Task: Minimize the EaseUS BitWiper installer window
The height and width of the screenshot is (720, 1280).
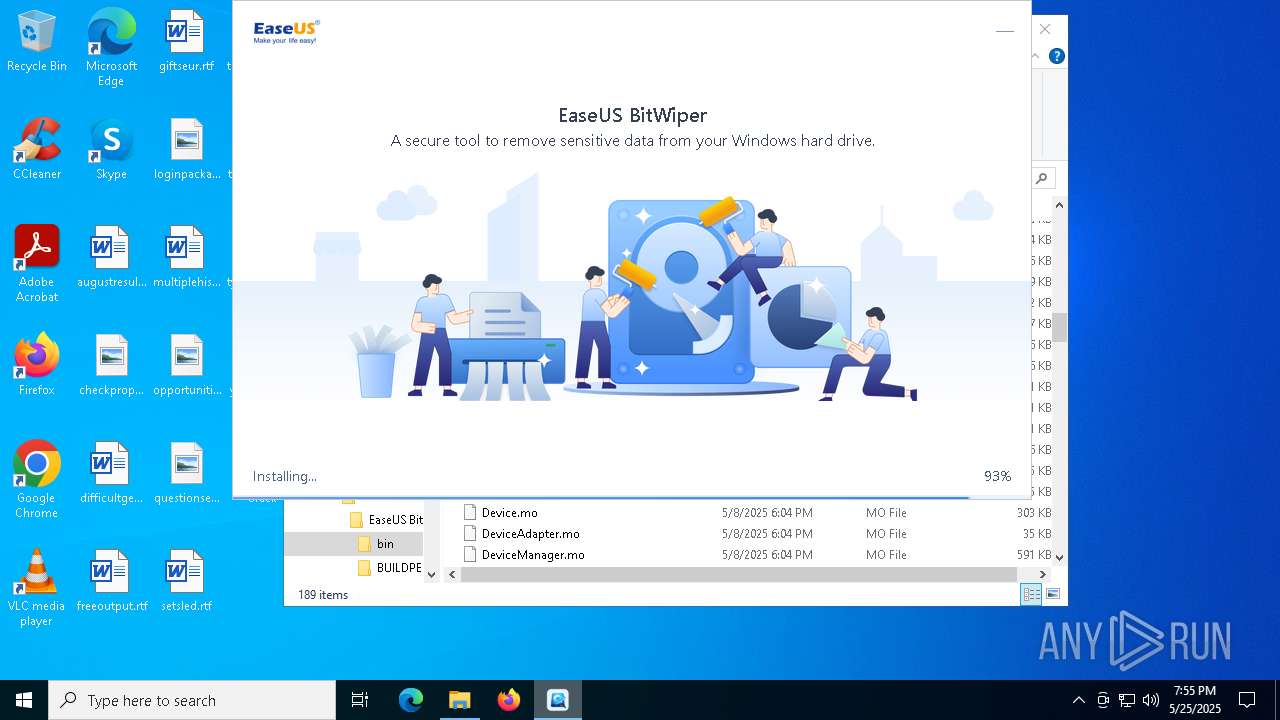Action: pos(1005,31)
